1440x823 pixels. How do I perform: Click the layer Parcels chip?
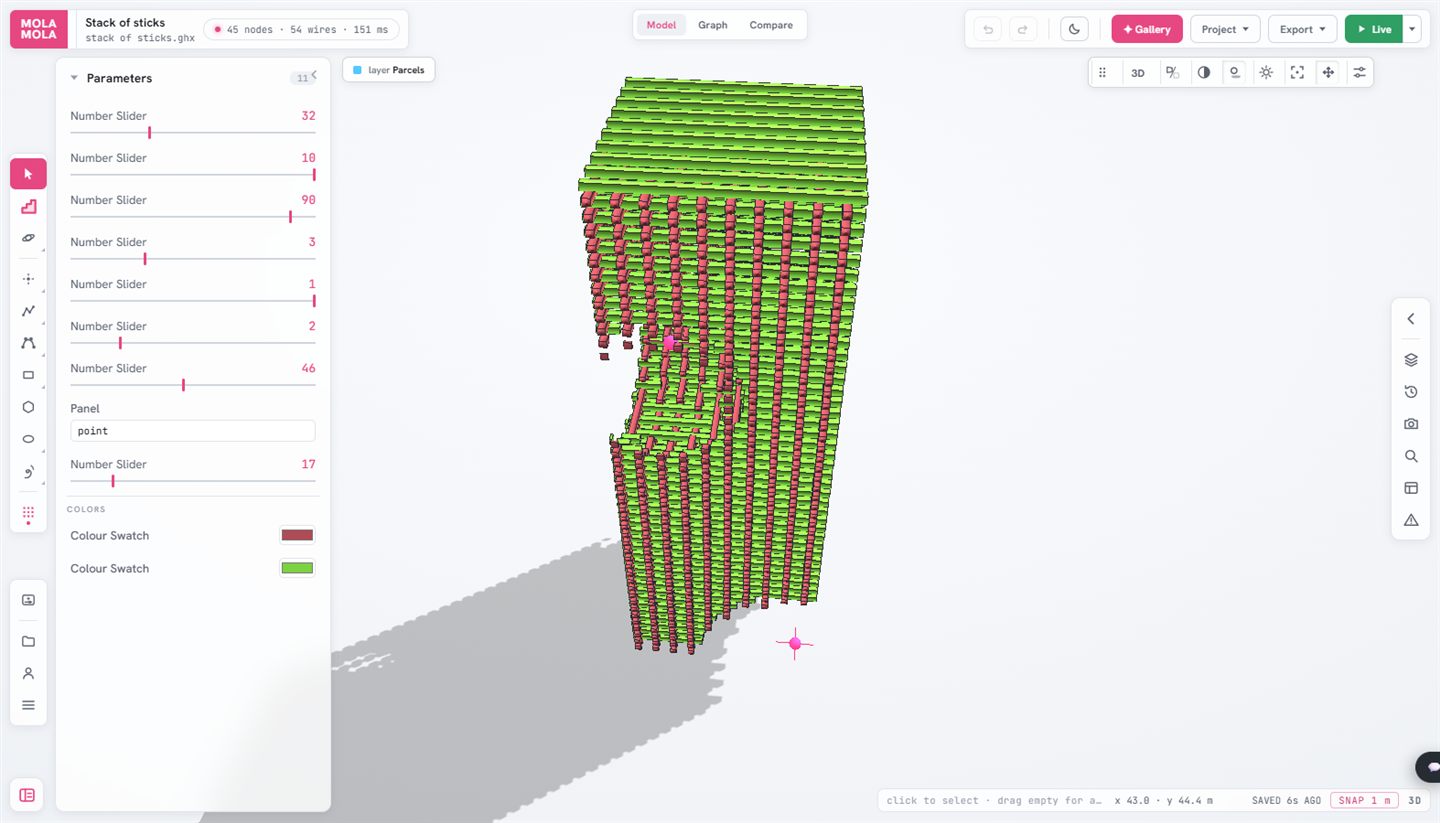389,70
